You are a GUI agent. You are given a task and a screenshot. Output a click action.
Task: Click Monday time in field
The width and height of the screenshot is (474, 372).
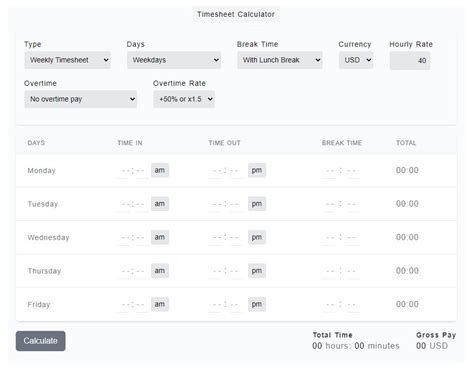133,171
